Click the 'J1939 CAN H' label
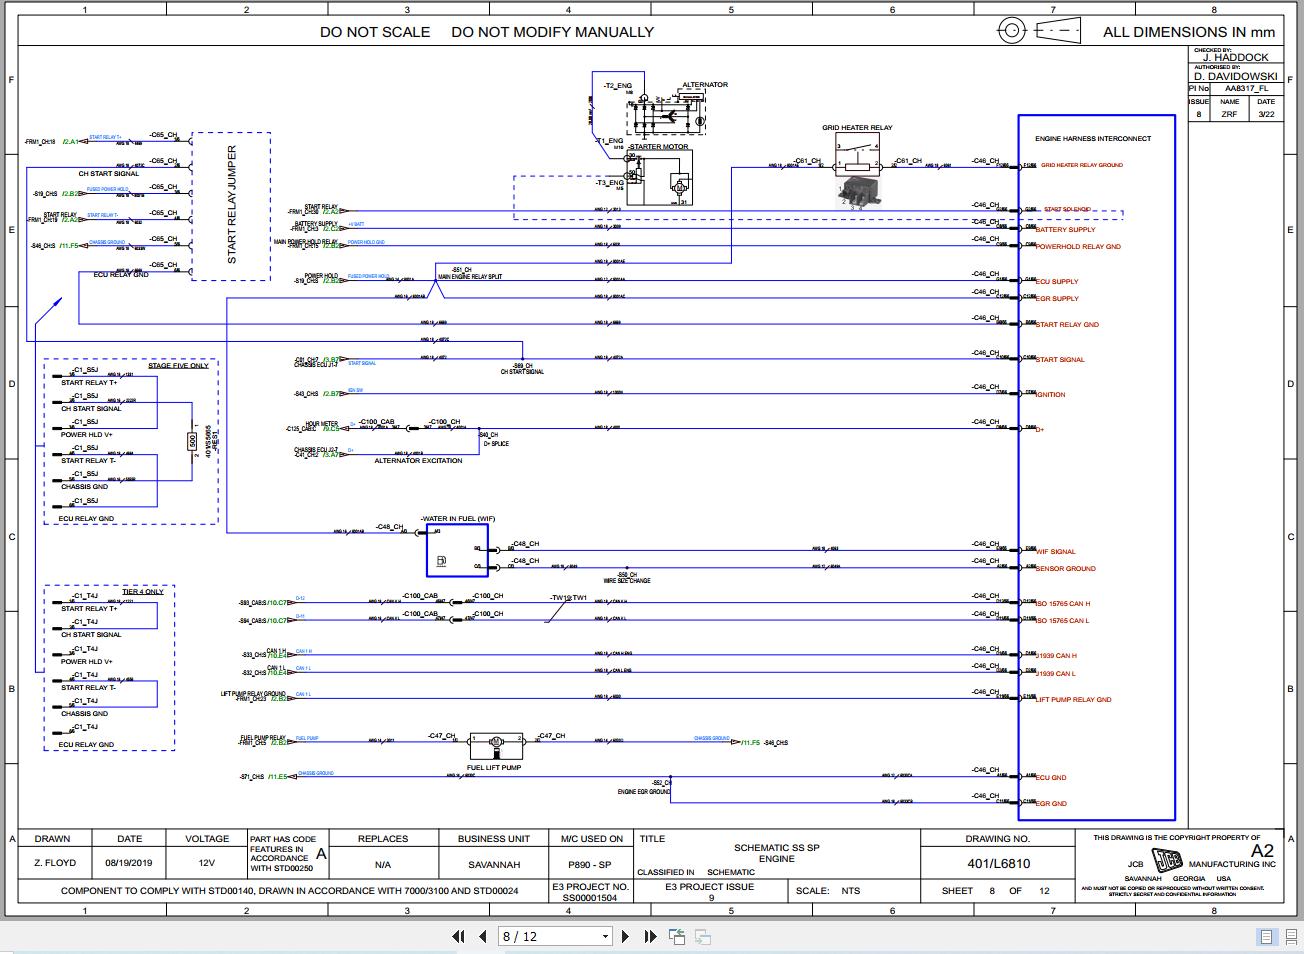The width and height of the screenshot is (1304, 954). (1056, 655)
